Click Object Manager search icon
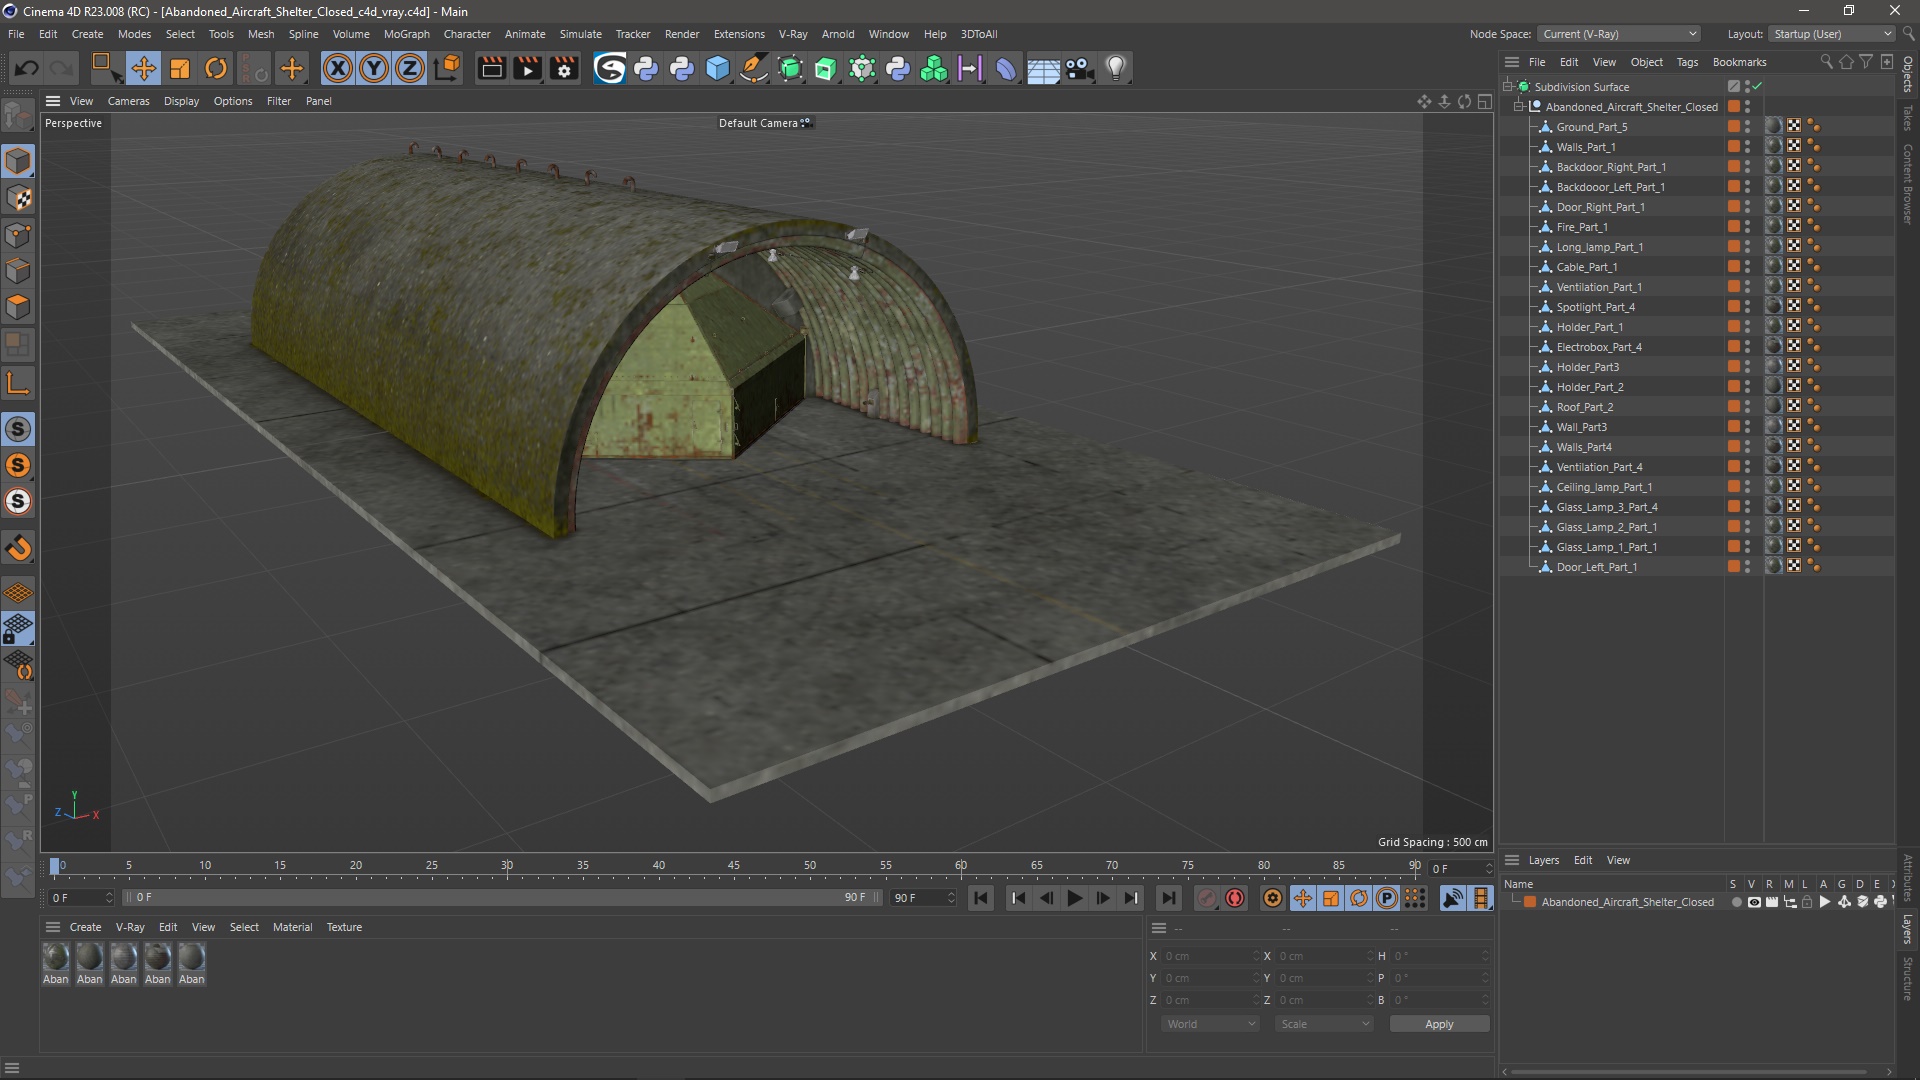The width and height of the screenshot is (1920, 1080). (x=1826, y=62)
